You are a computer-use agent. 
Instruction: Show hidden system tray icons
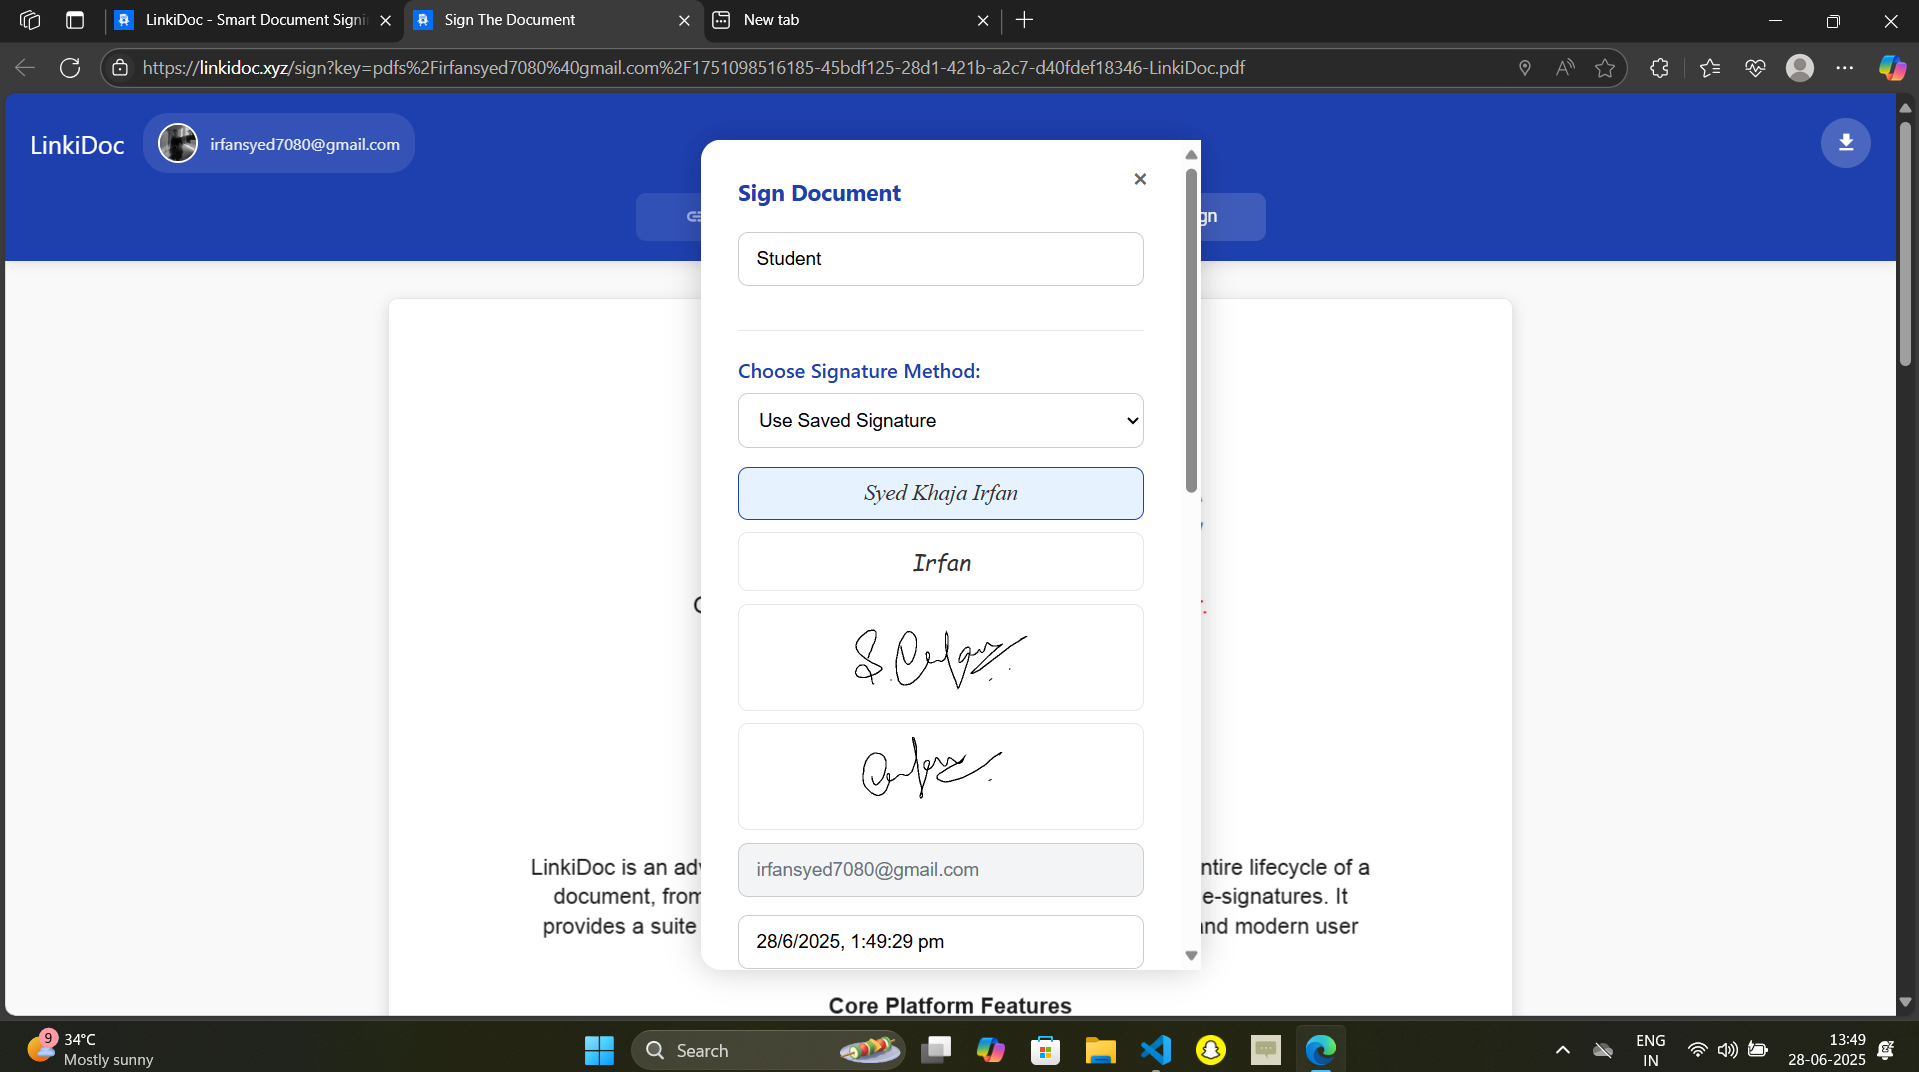(1562, 1050)
